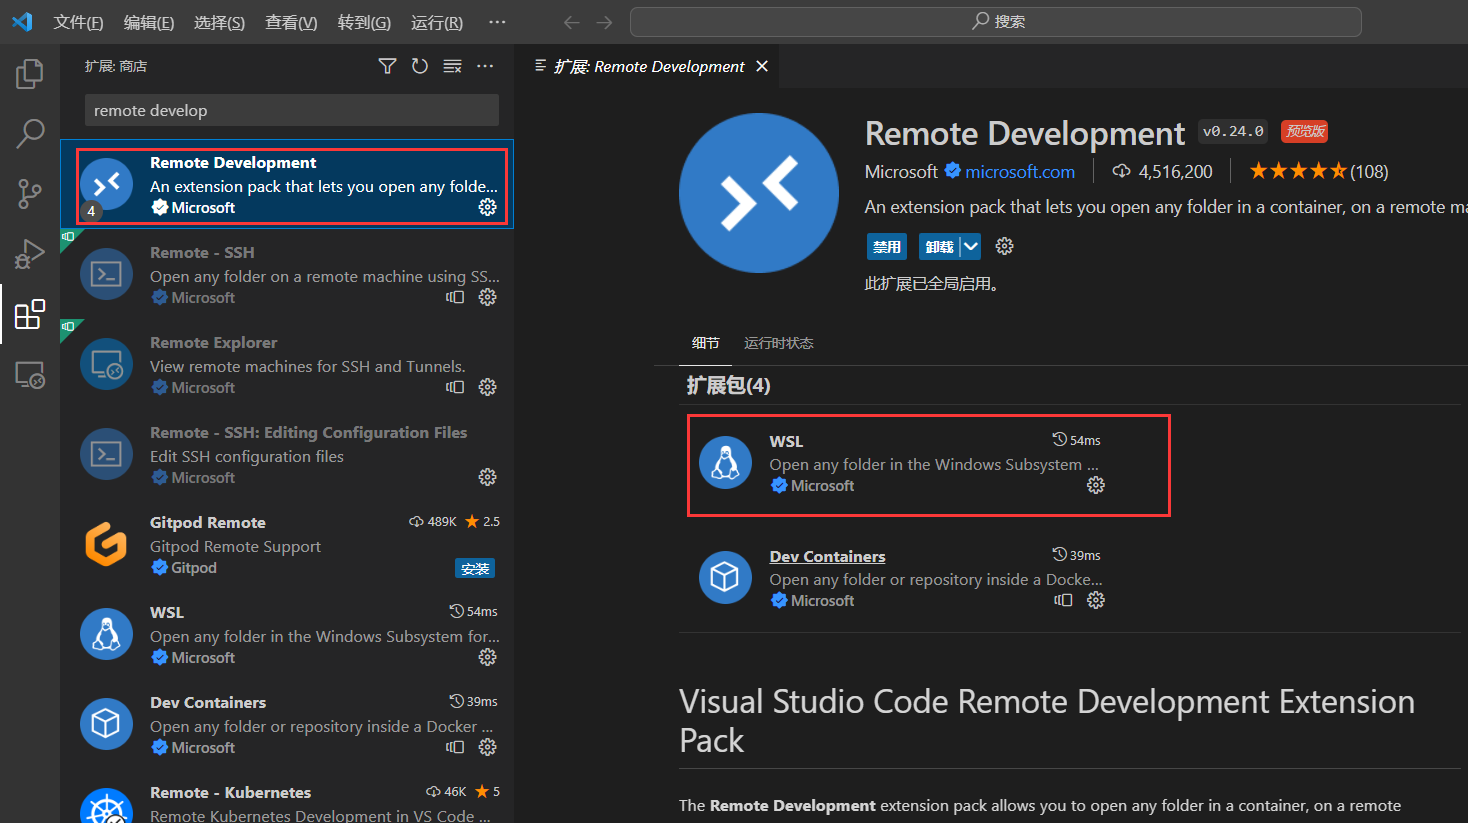Go back with the left arrow
This screenshot has height=823, width=1468.
coord(571,22)
